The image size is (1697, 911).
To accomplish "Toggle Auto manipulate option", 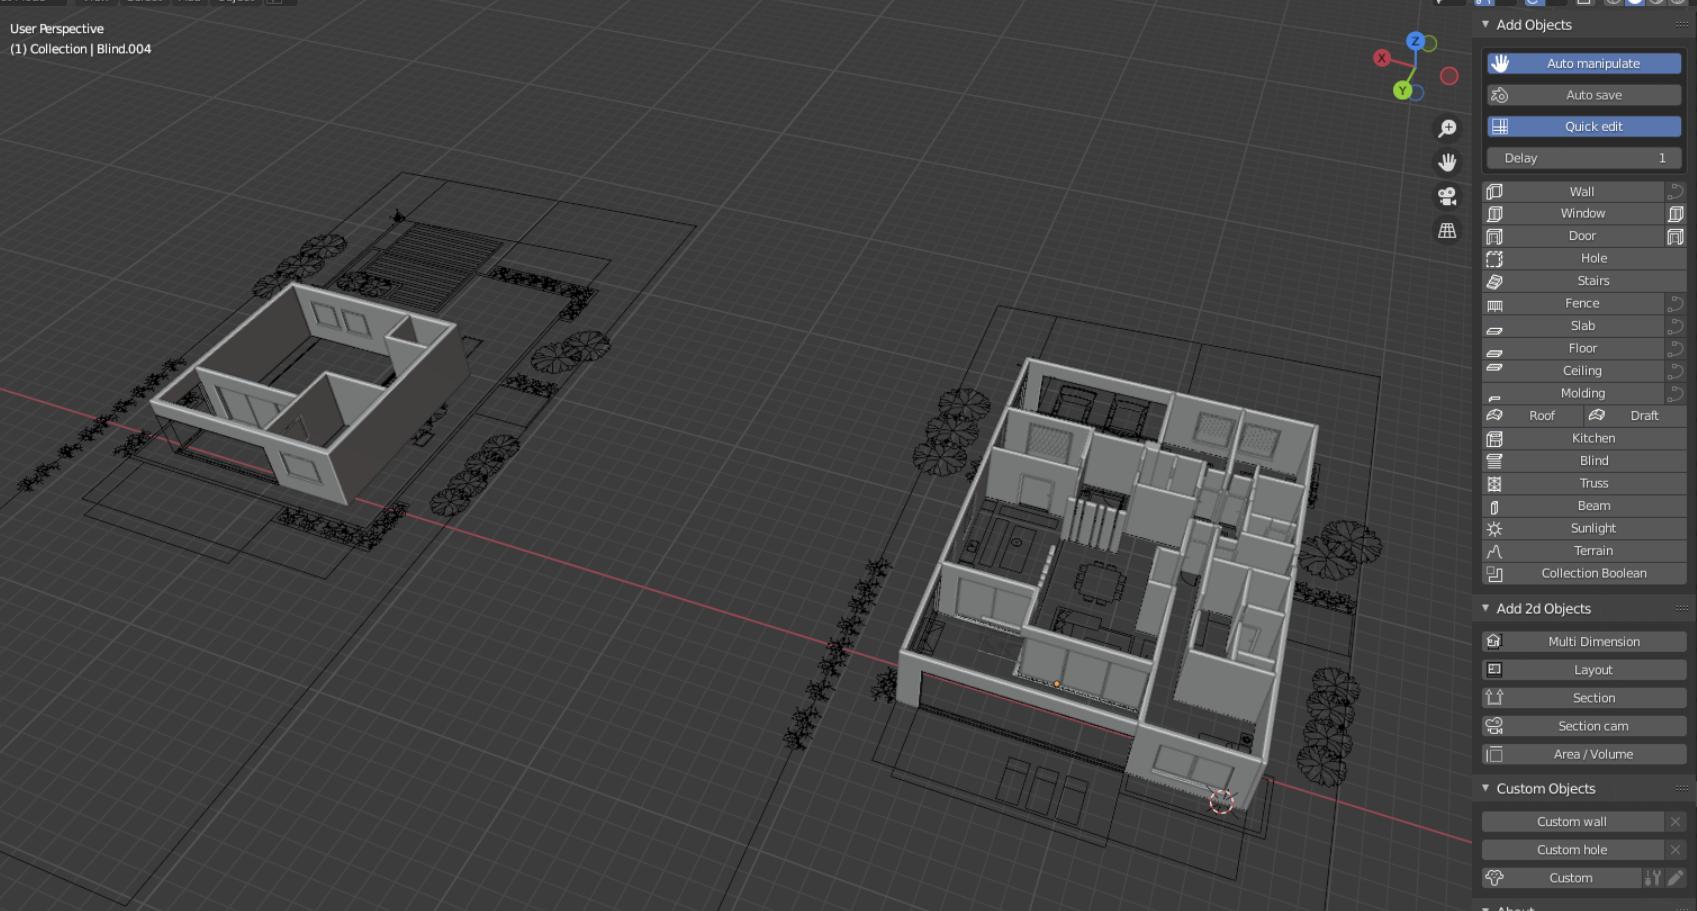I will (1583, 63).
